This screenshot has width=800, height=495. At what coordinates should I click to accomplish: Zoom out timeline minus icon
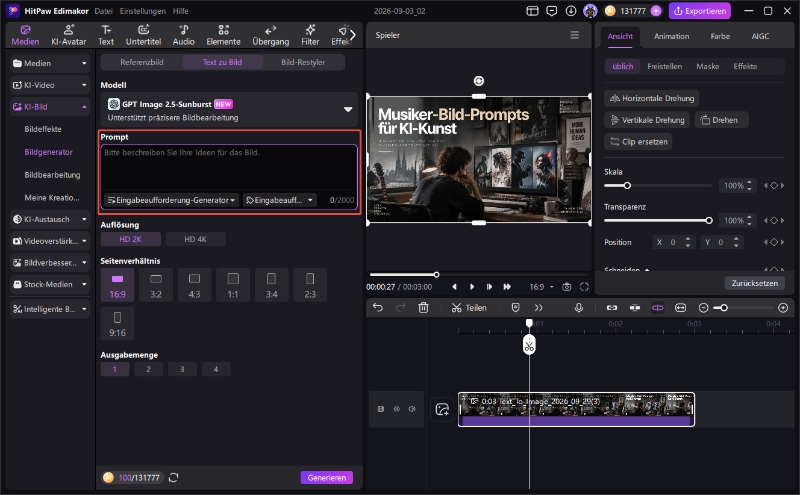coord(704,308)
